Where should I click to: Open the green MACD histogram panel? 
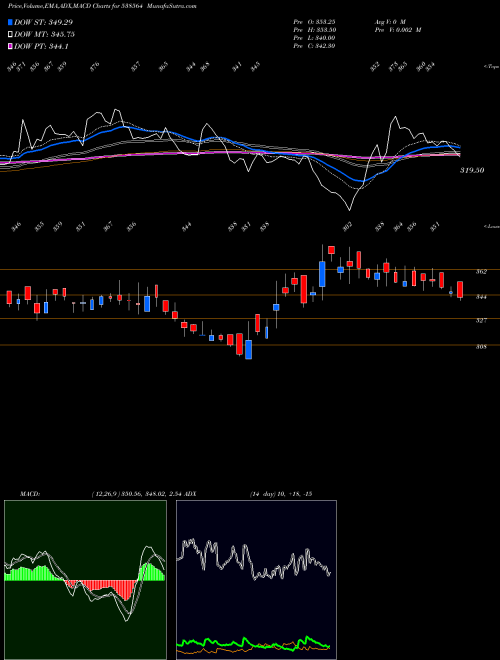[85, 580]
